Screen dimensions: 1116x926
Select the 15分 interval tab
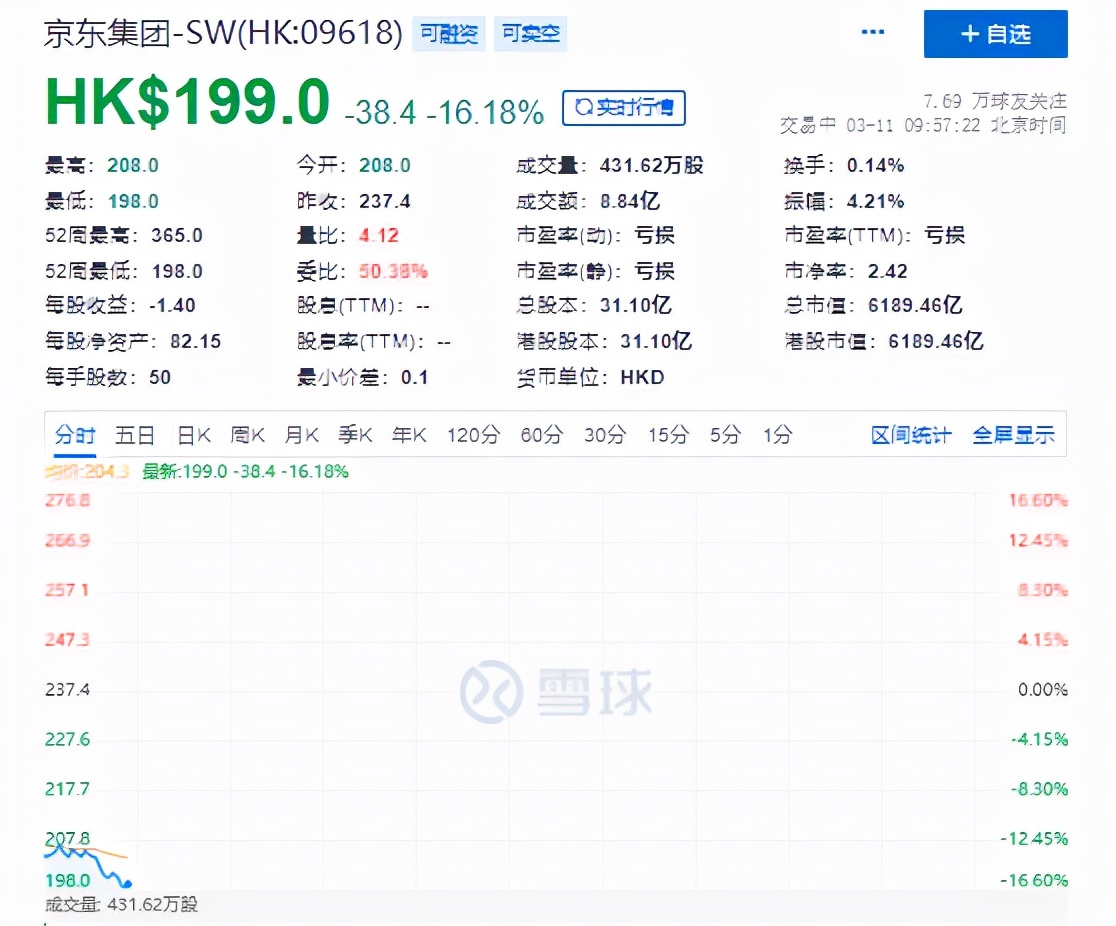pyautogui.click(x=668, y=435)
